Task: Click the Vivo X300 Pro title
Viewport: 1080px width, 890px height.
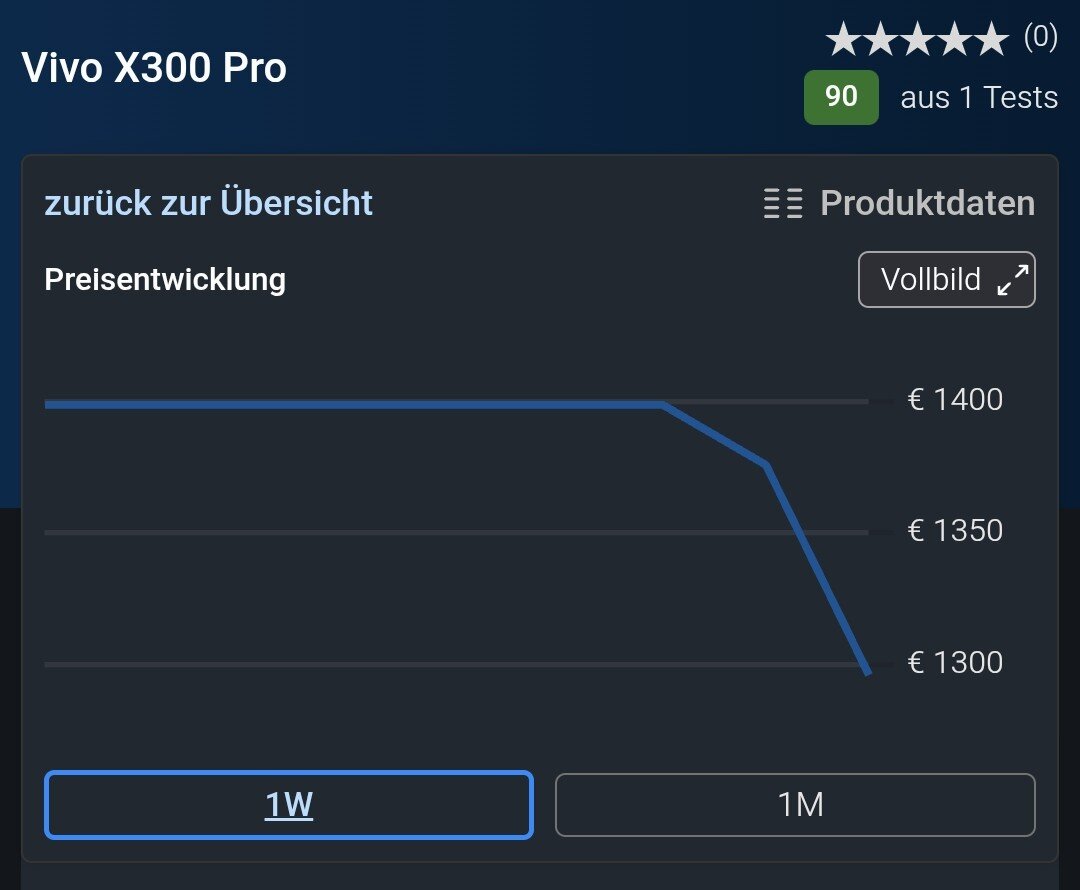Action: click(154, 68)
